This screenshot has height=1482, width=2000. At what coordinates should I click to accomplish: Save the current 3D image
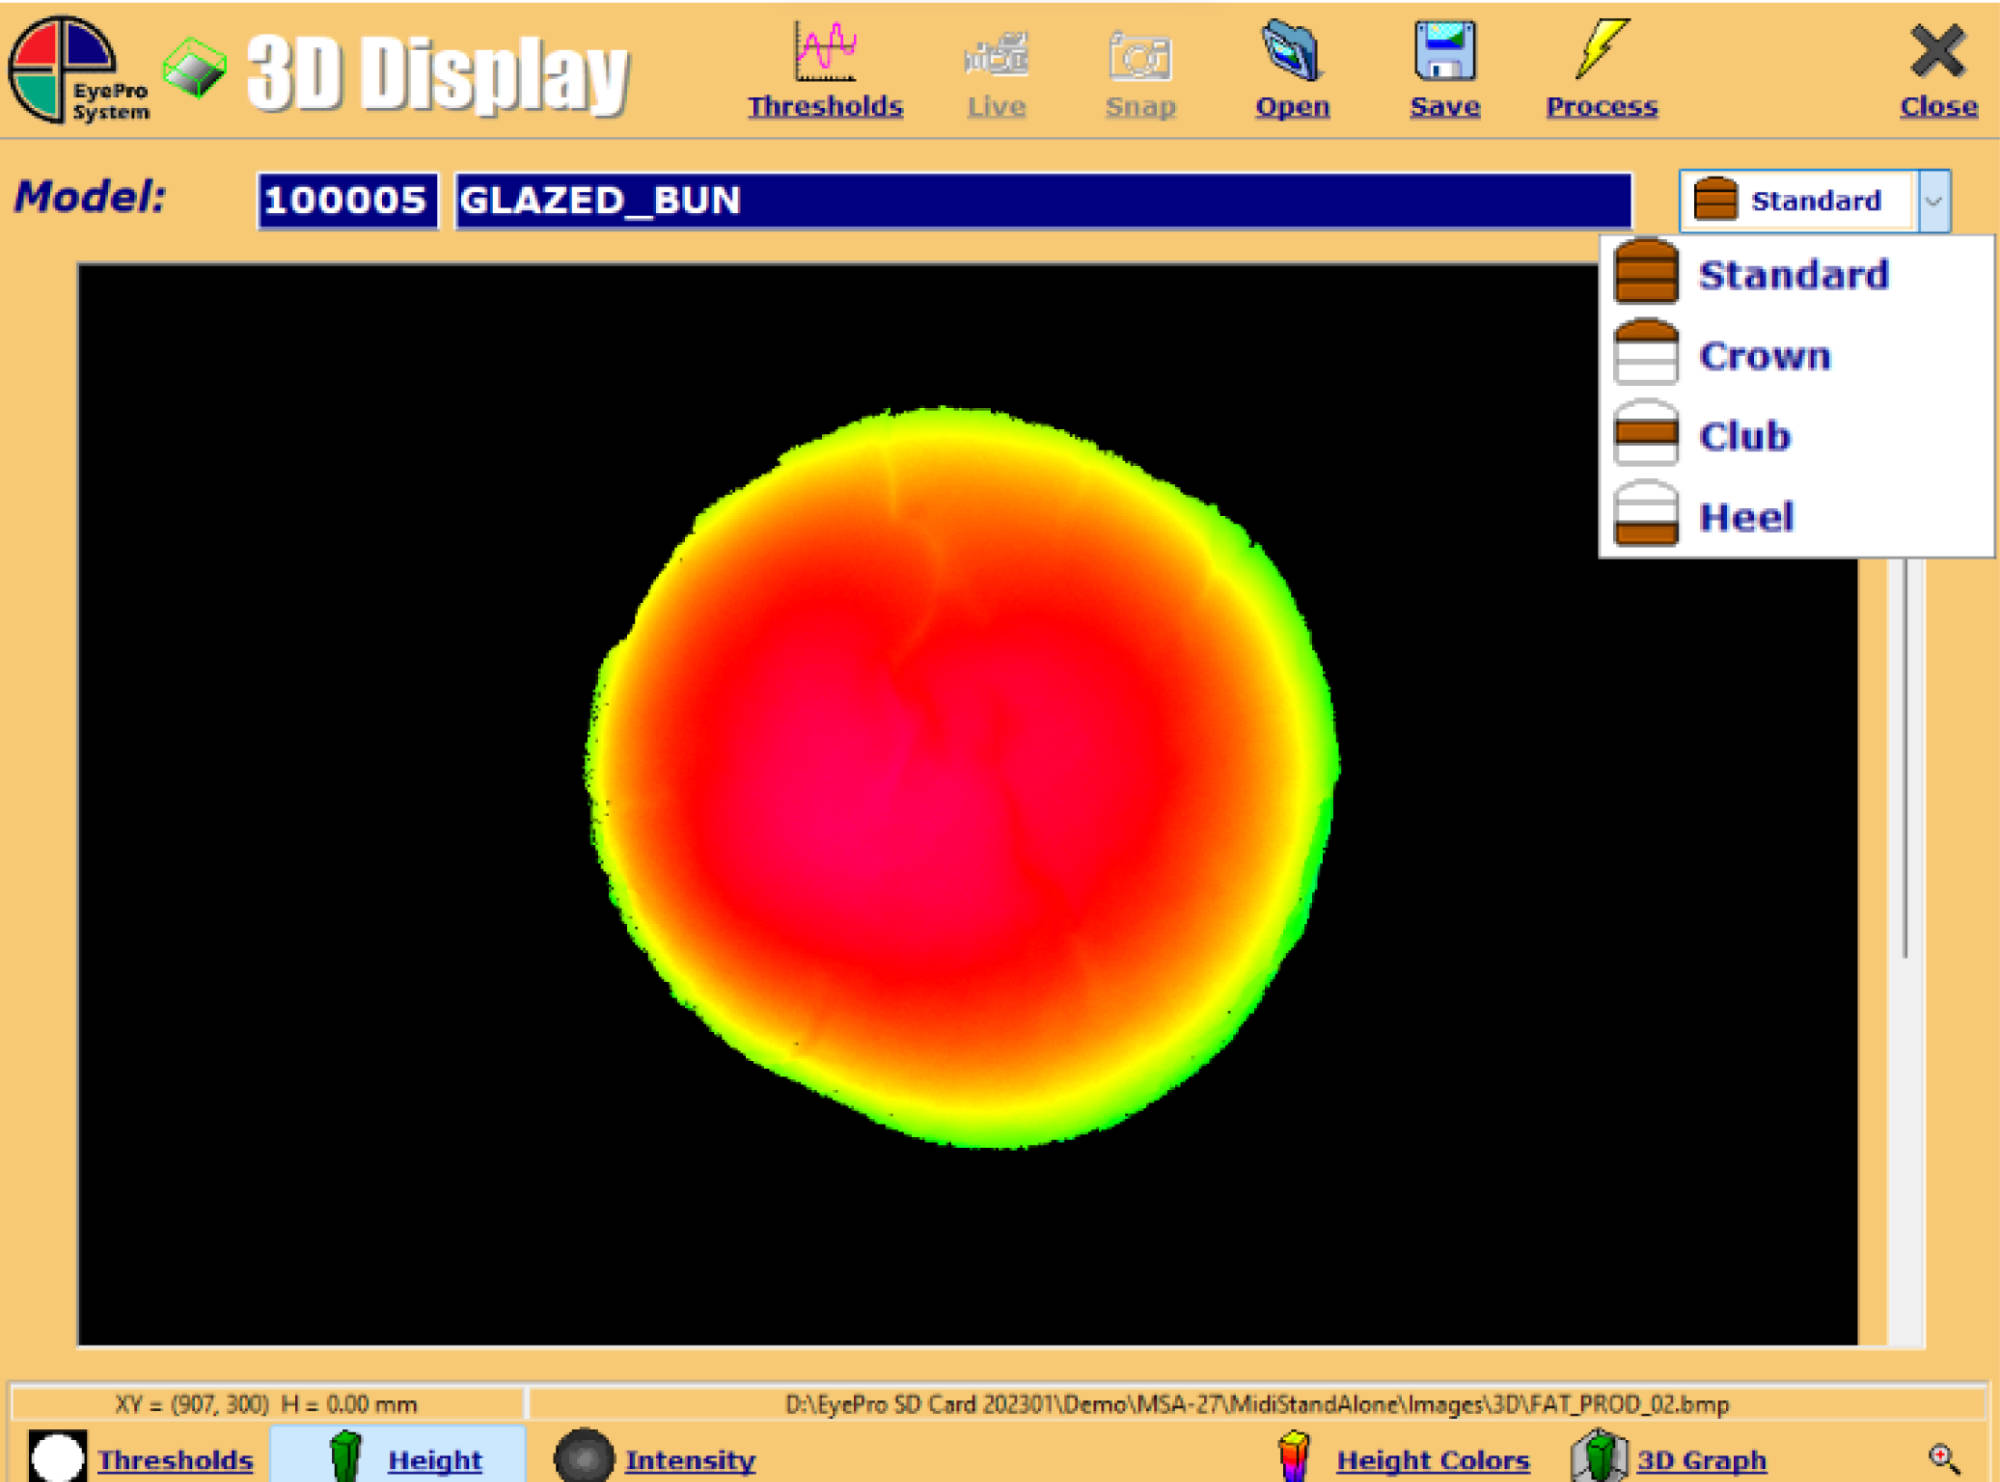(x=1443, y=60)
